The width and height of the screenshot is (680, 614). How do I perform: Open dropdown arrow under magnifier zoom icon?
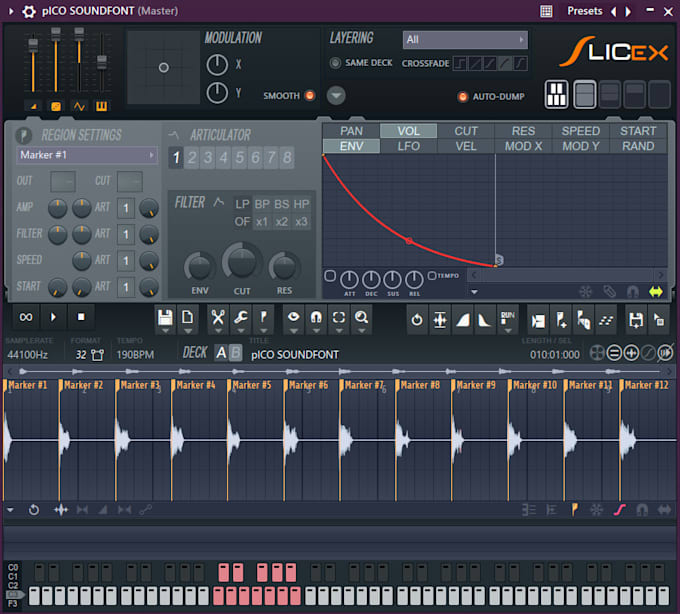[361, 331]
